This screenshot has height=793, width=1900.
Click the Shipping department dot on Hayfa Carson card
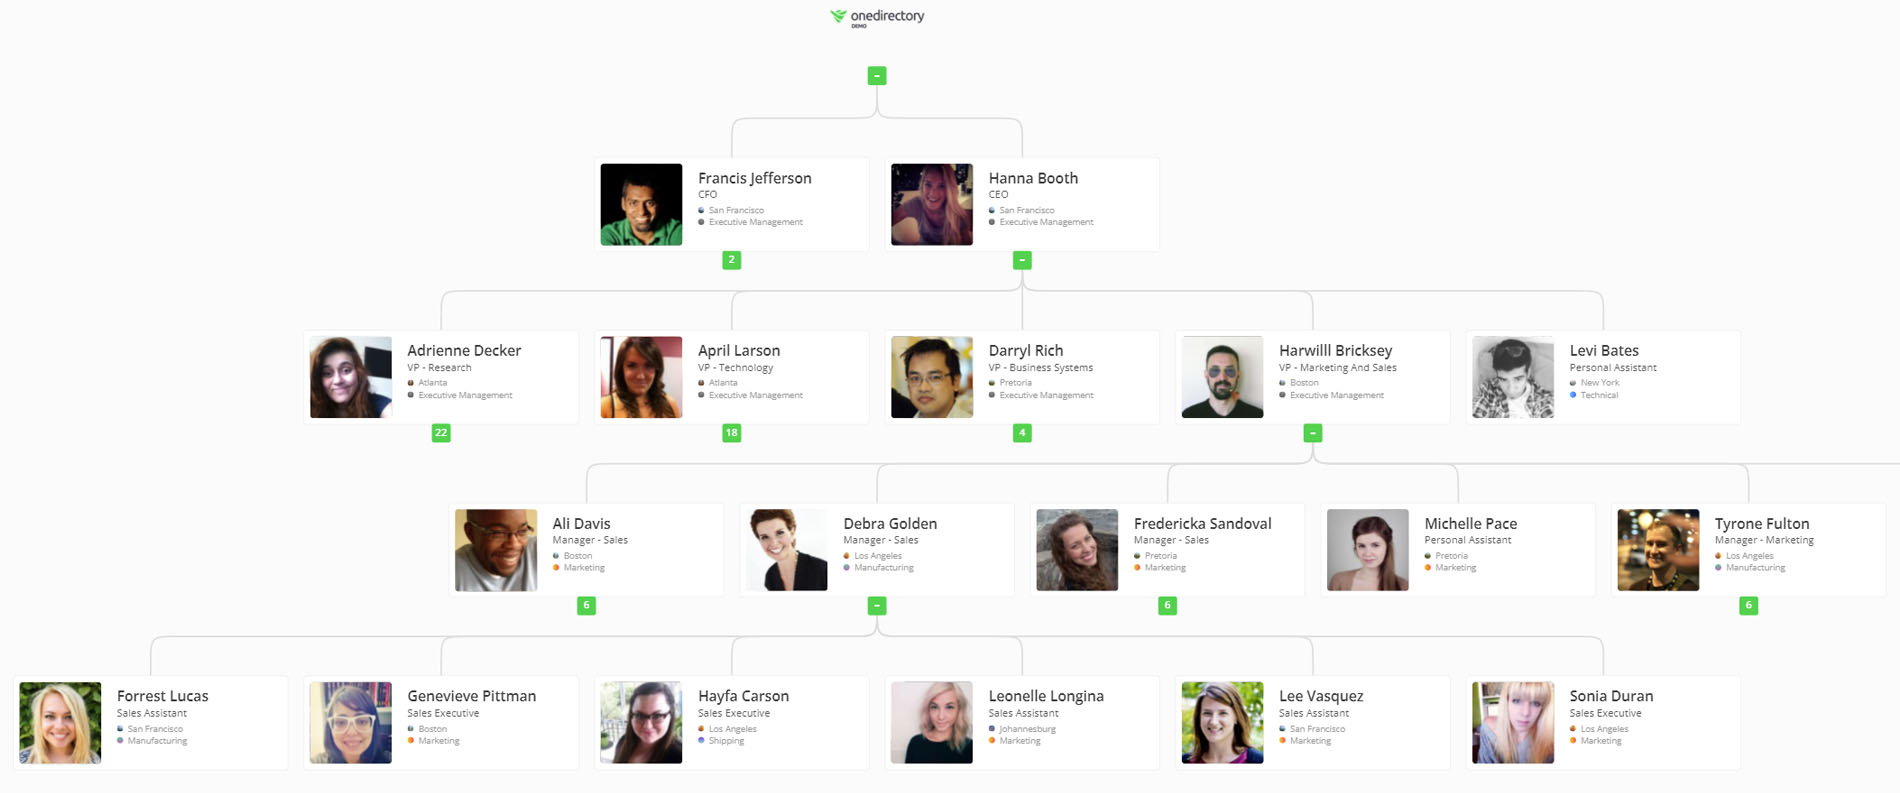click(701, 741)
